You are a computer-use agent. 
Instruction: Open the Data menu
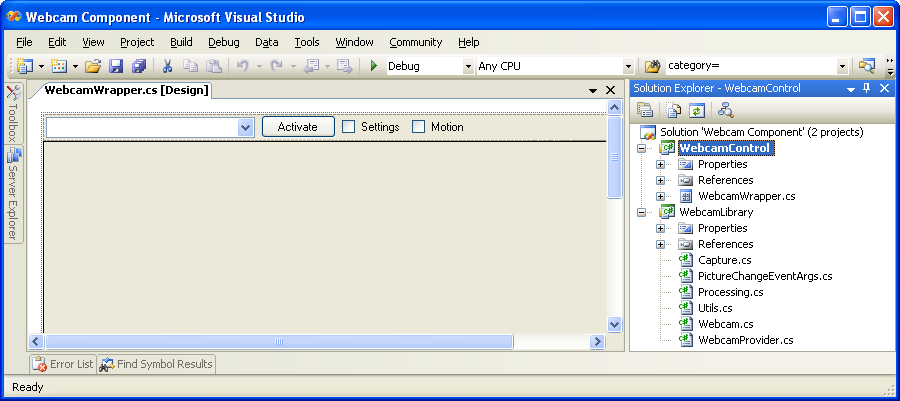pos(267,42)
